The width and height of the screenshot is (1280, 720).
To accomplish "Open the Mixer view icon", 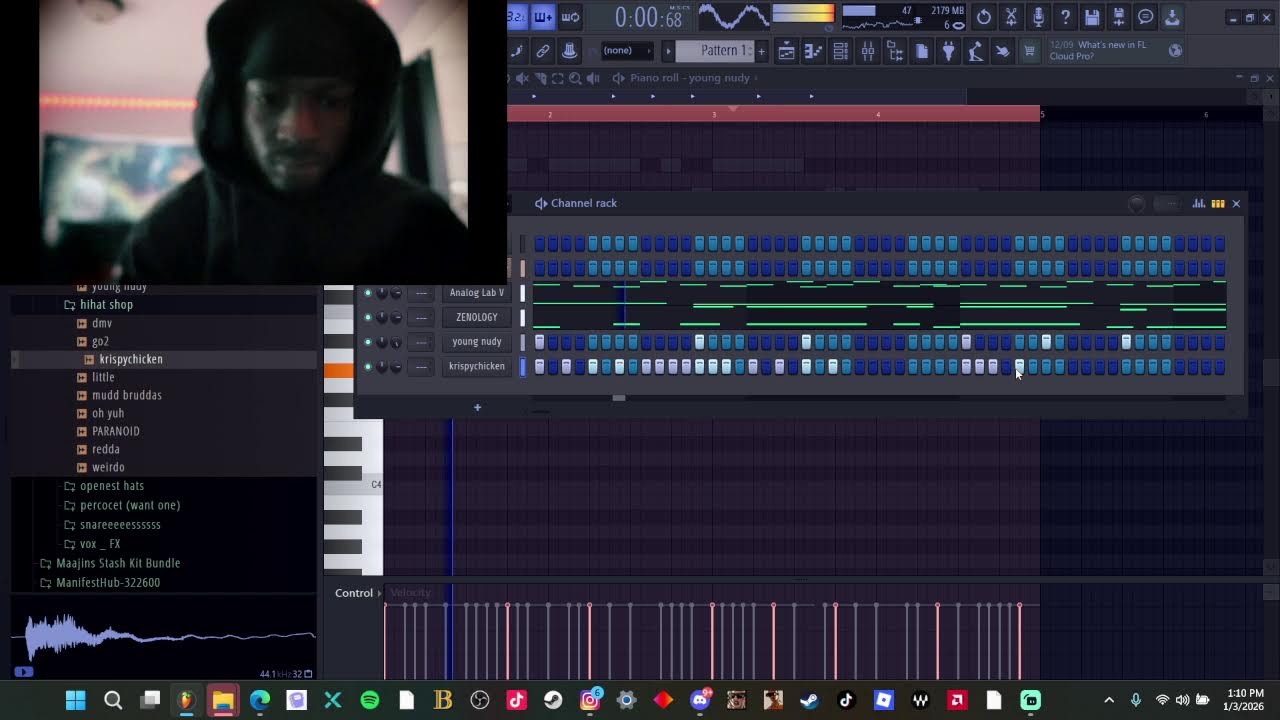I will click(x=868, y=51).
